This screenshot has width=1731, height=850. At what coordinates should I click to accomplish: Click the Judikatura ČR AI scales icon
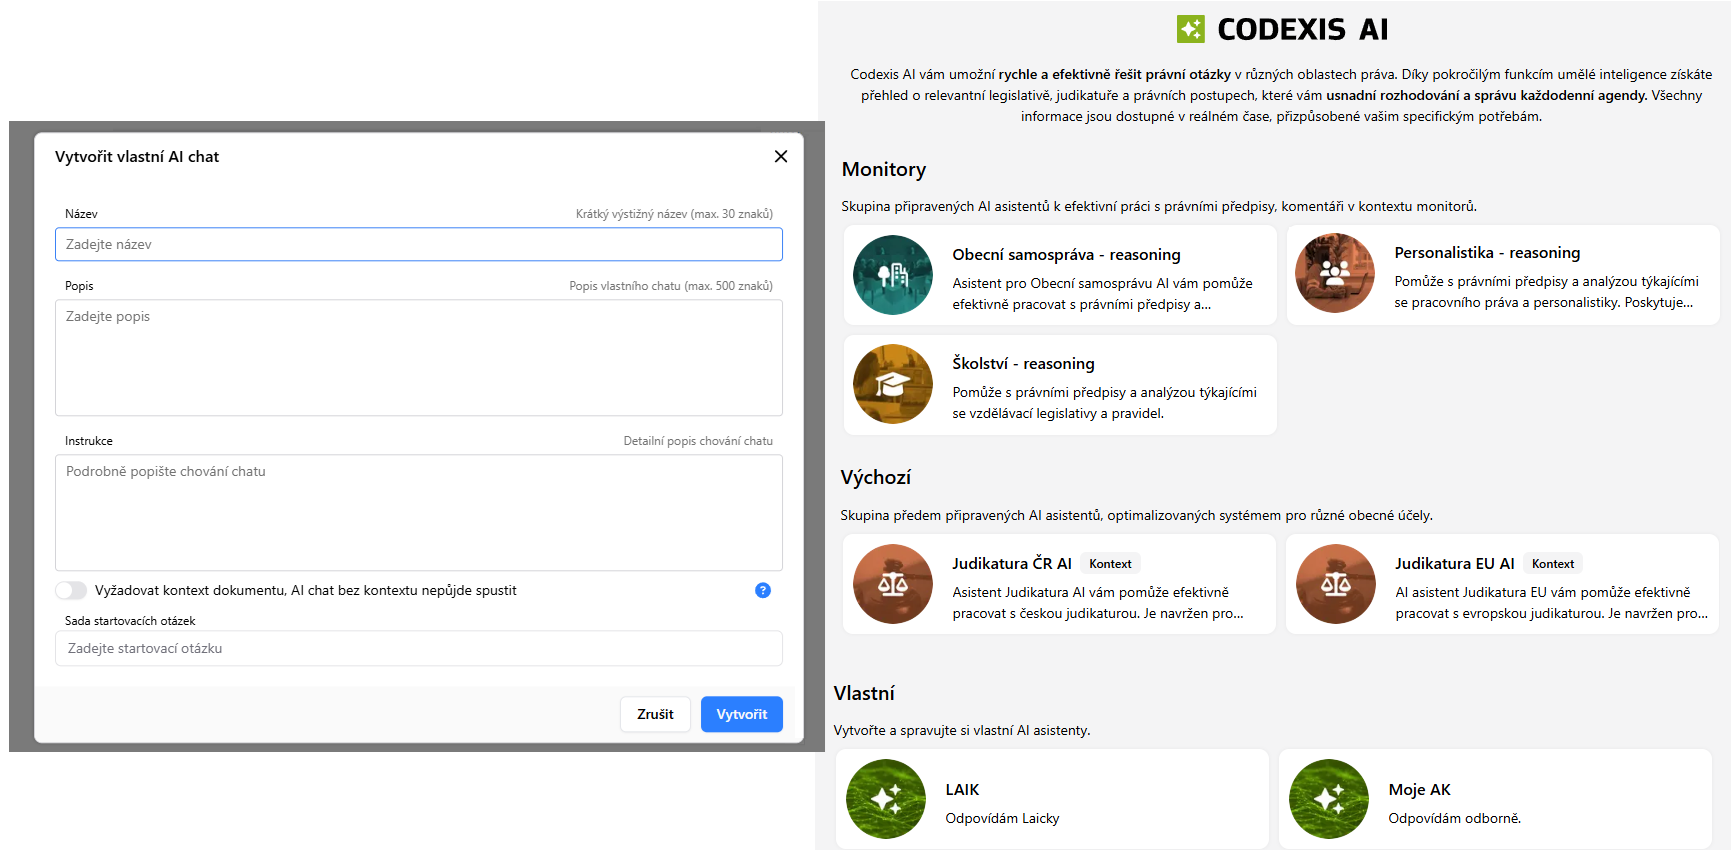(892, 584)
